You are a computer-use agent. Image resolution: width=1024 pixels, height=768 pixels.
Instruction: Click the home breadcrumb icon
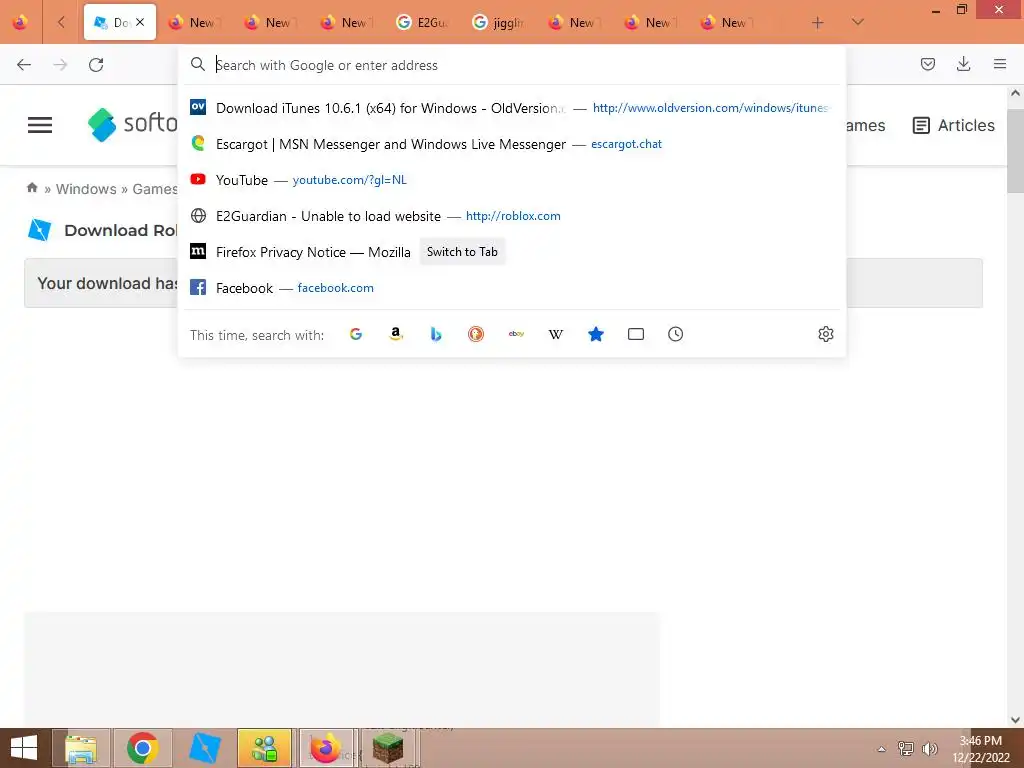pos(32,188)
